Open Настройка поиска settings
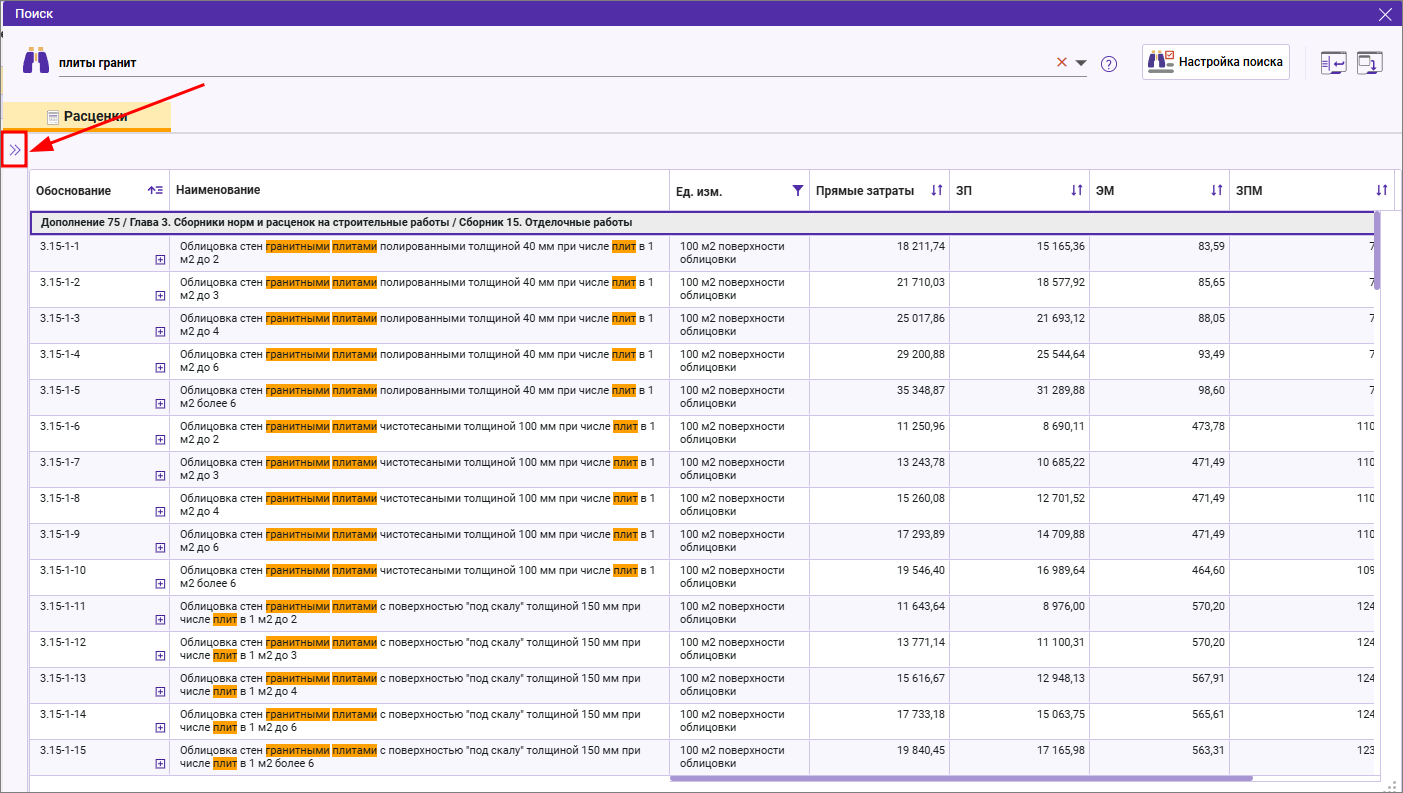The image size is (1403, 793). (x=1216, y=62)
